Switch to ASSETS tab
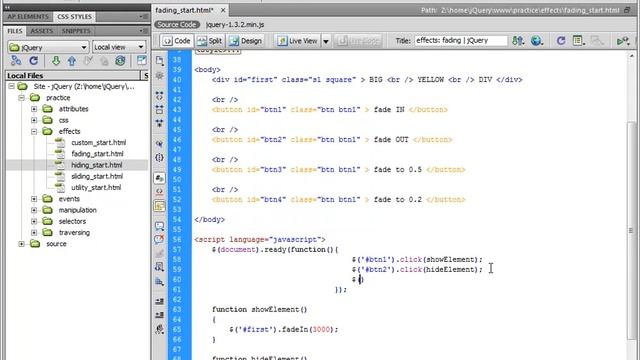640x360 pixels. click(42, 31)
